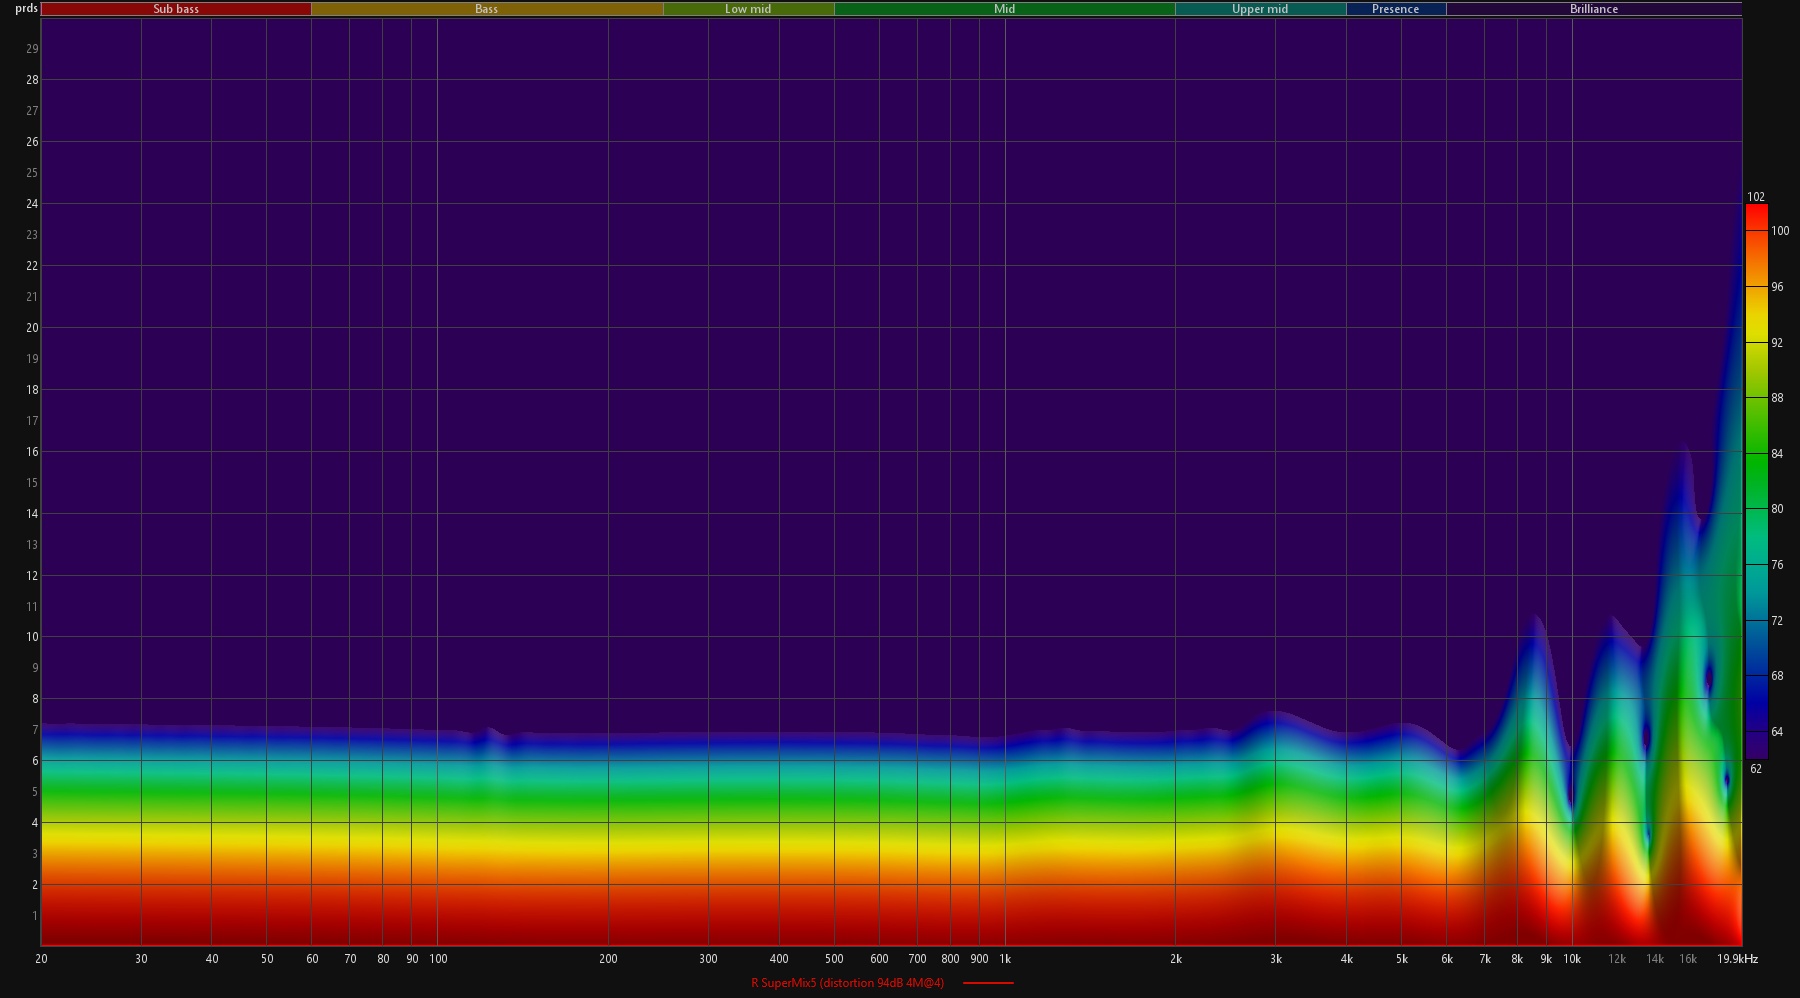The width and height of the screenshot is (1800, 998).
Task: Click the color scale bar at 84 dB
Action: pos(1756,454)
